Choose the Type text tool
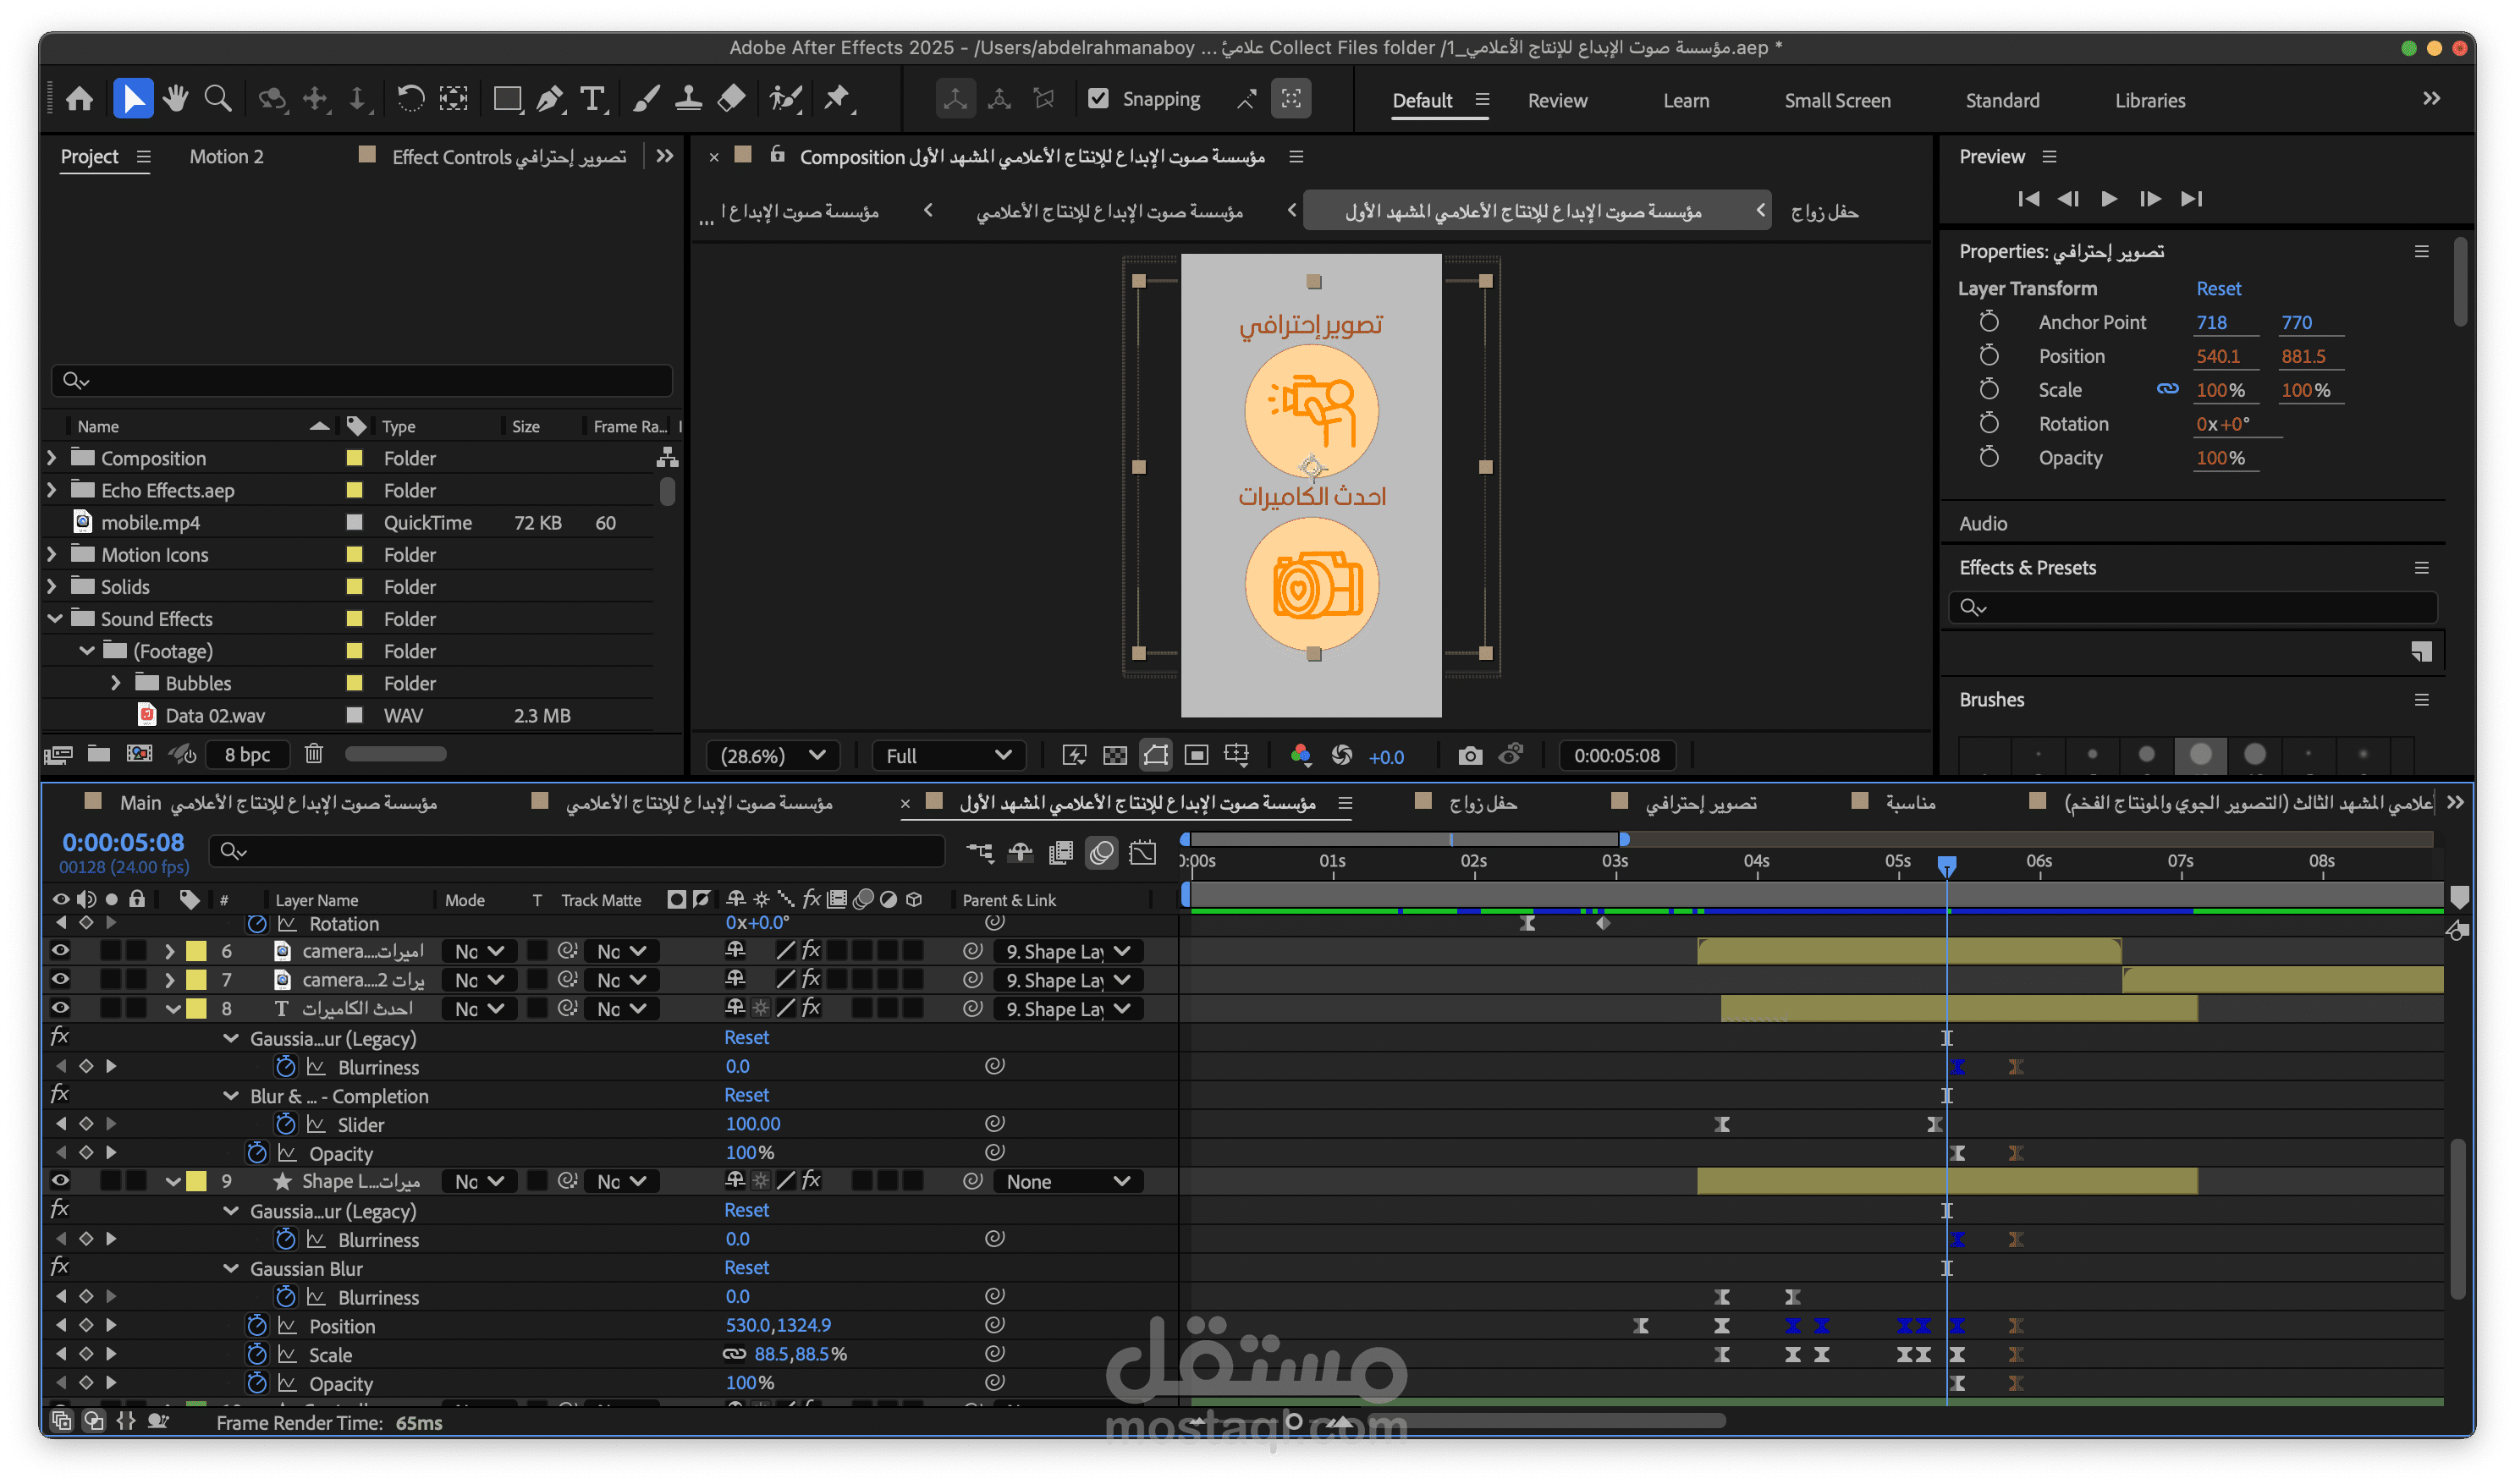 (592, 99)
